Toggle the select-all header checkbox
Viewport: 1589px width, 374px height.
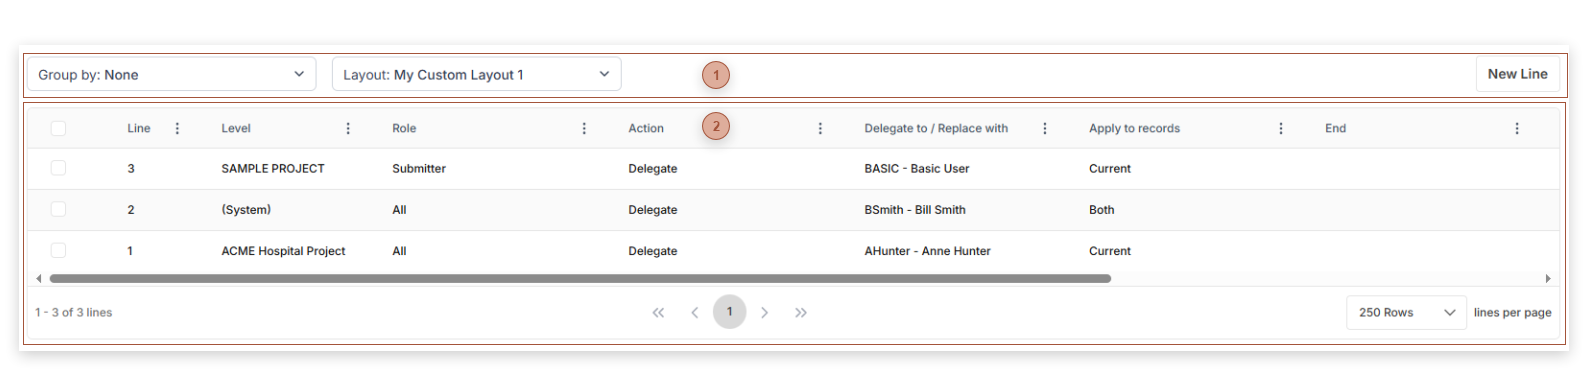pos(58,128)
